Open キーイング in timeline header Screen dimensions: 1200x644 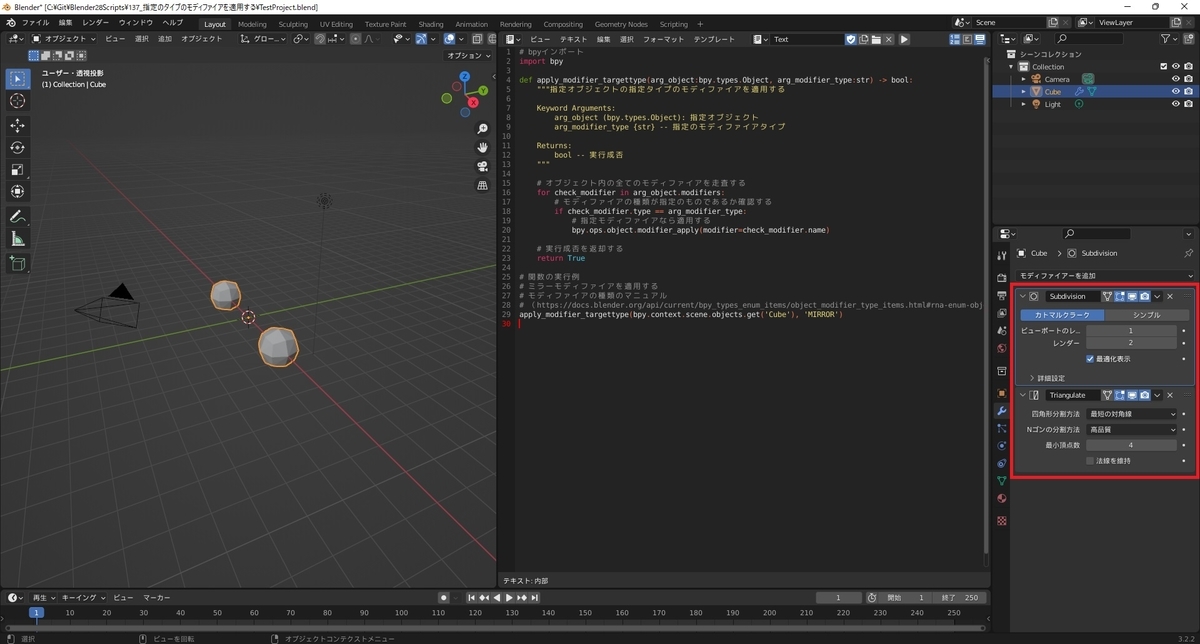coord(81,597)
